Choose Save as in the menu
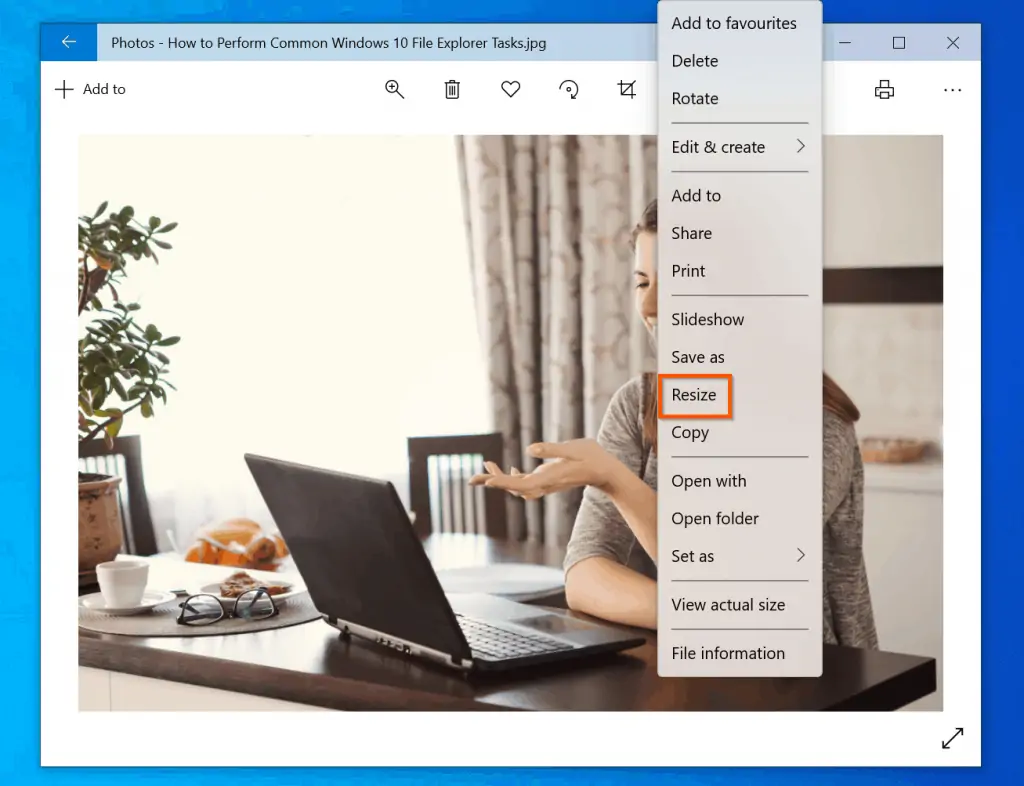 739,357
